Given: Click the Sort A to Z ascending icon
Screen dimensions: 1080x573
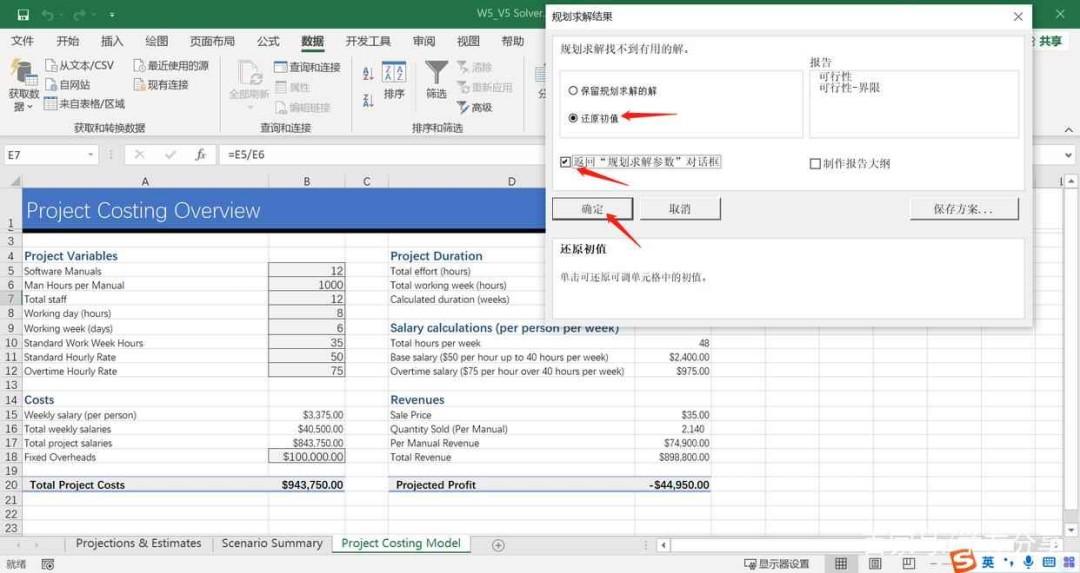Looking at the screenshot, I should click(368, 74).
